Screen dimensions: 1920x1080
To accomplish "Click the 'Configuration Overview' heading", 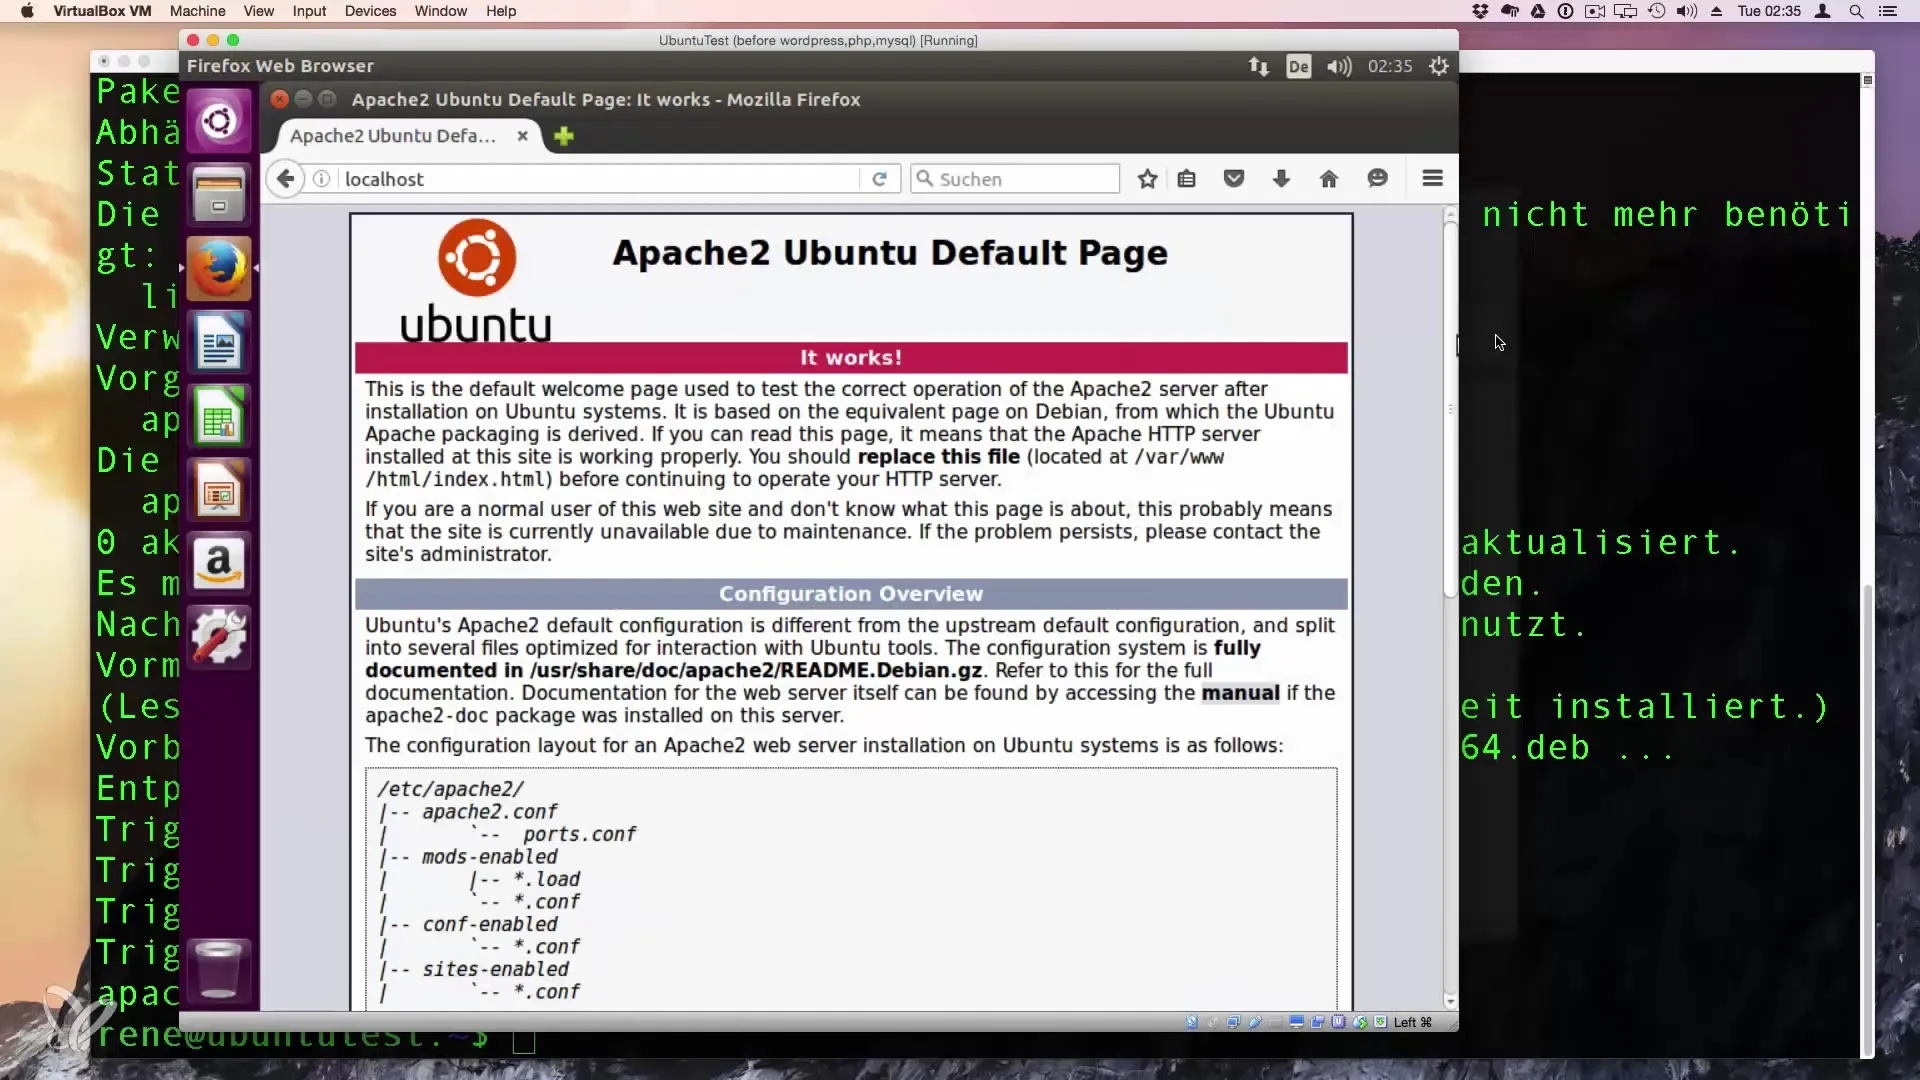I will coord(851,594).
